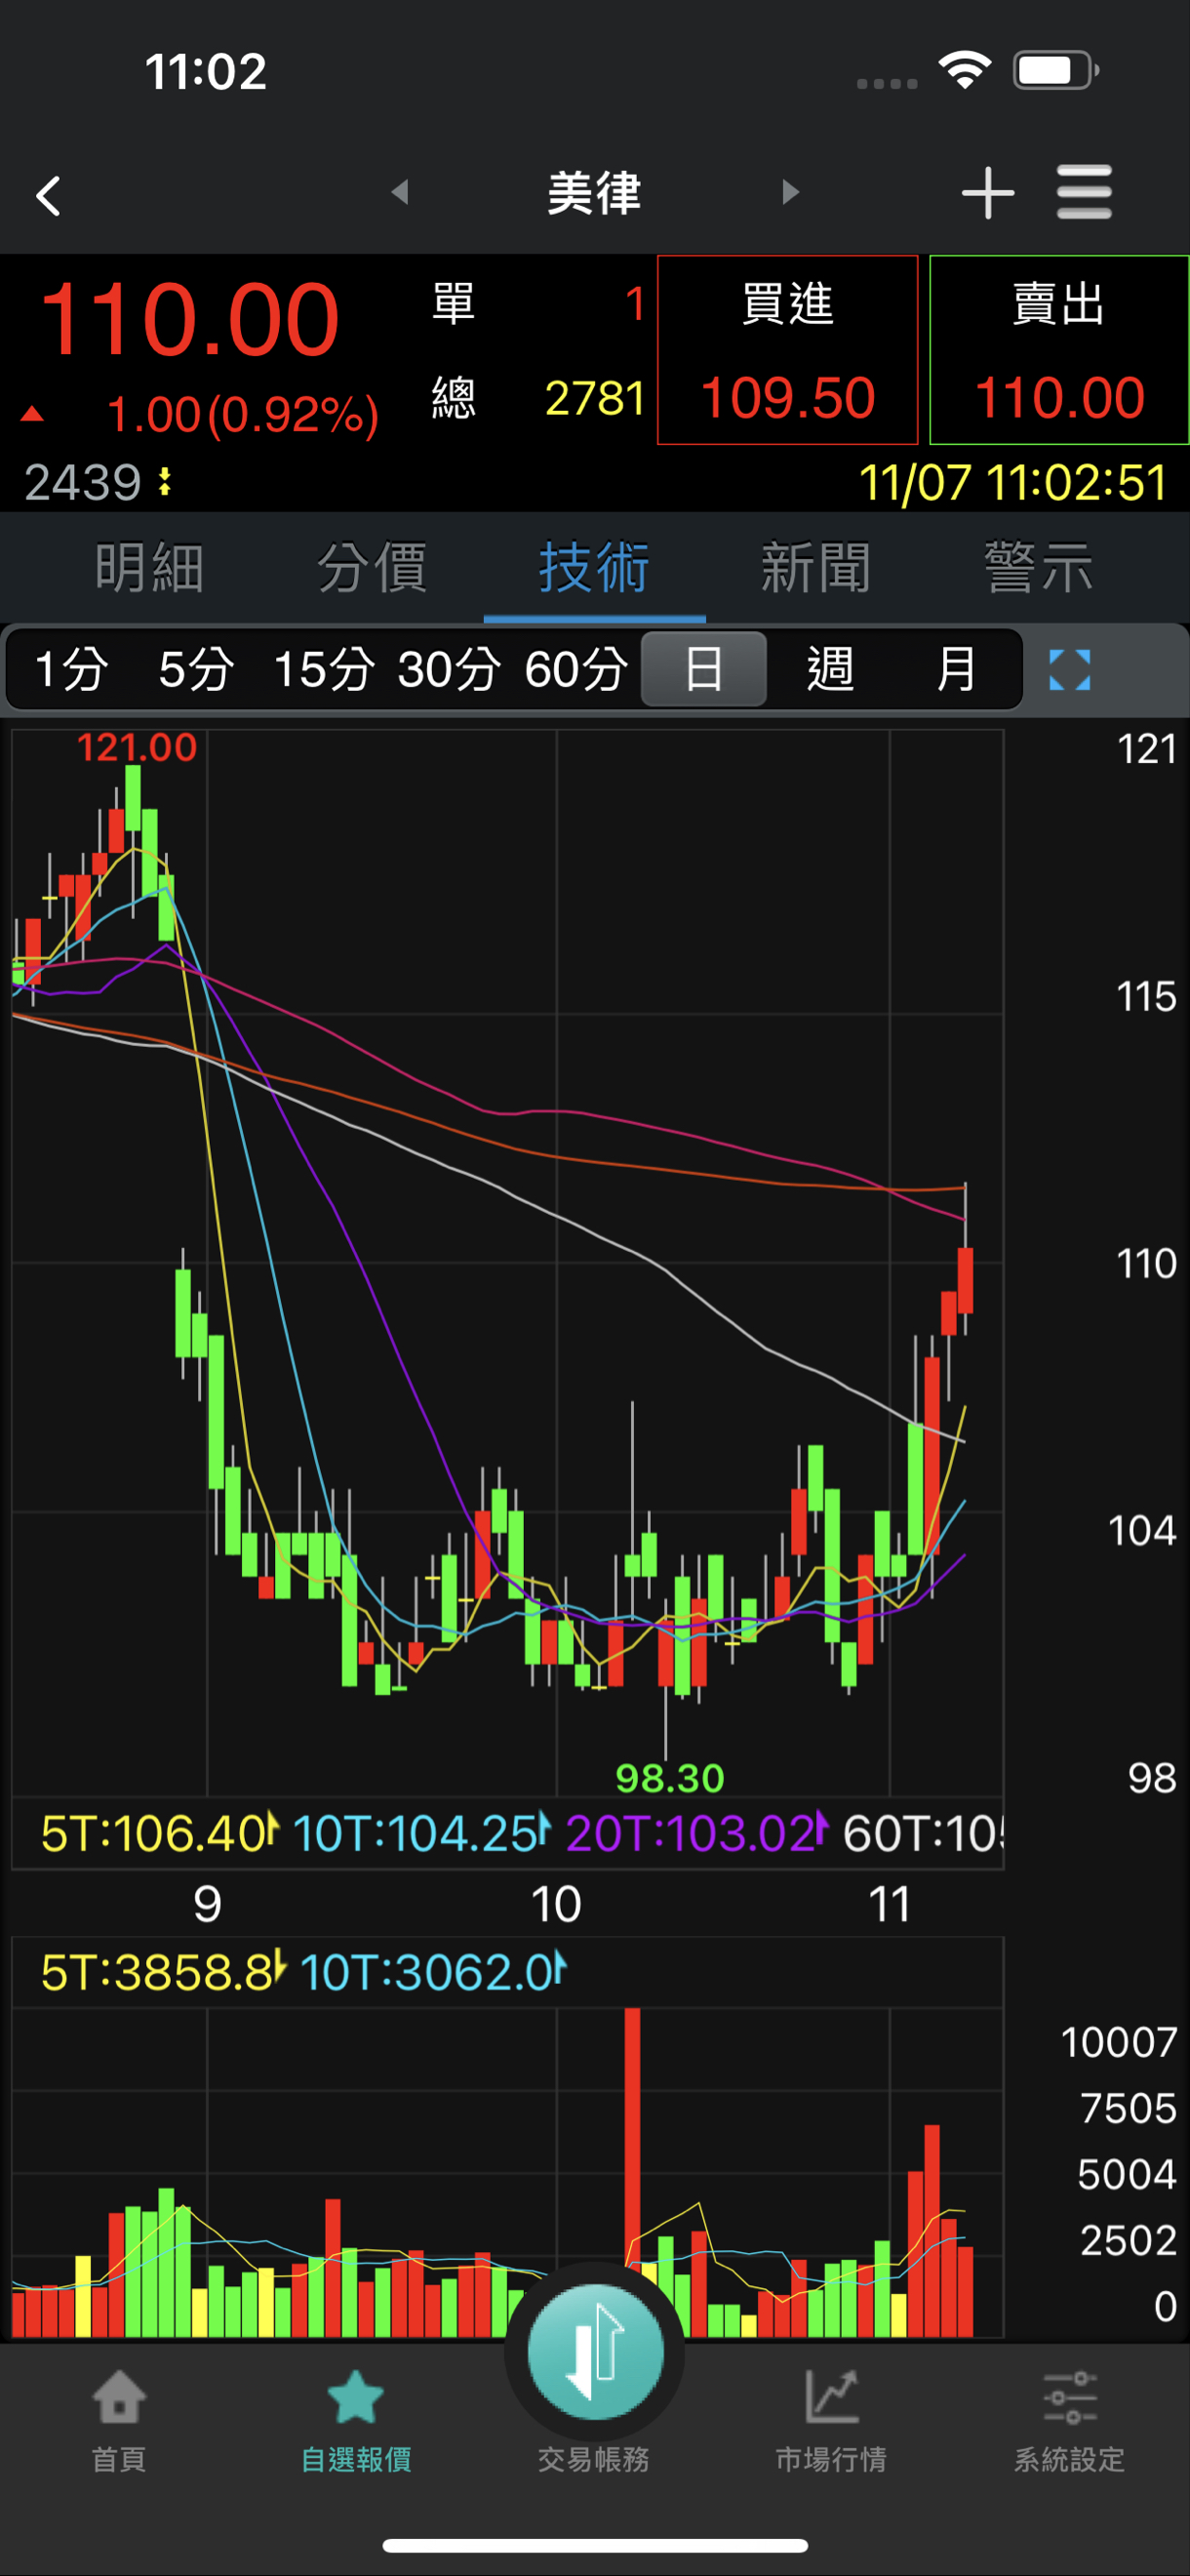Open the central trade order button
Image resolution: width=1190 pixels, height=2576 pixels.
tap(595, 2353)
